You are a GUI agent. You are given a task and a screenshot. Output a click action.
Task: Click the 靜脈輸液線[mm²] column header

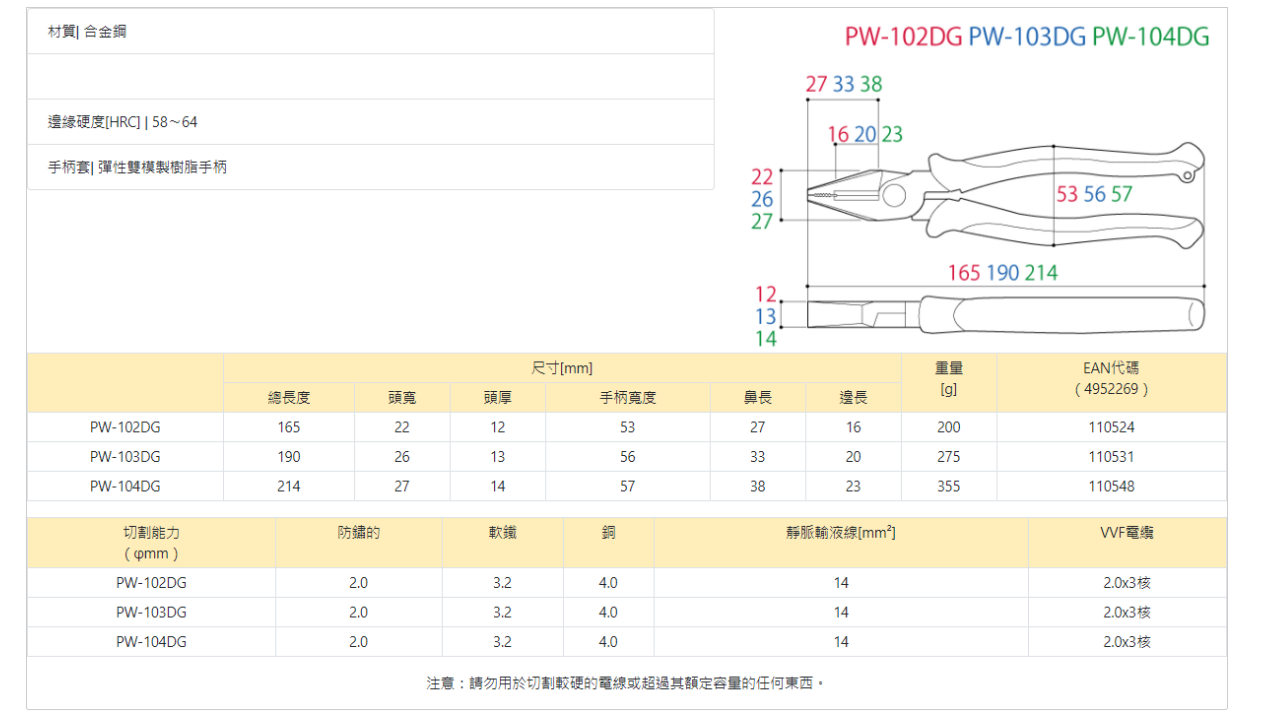840,533
